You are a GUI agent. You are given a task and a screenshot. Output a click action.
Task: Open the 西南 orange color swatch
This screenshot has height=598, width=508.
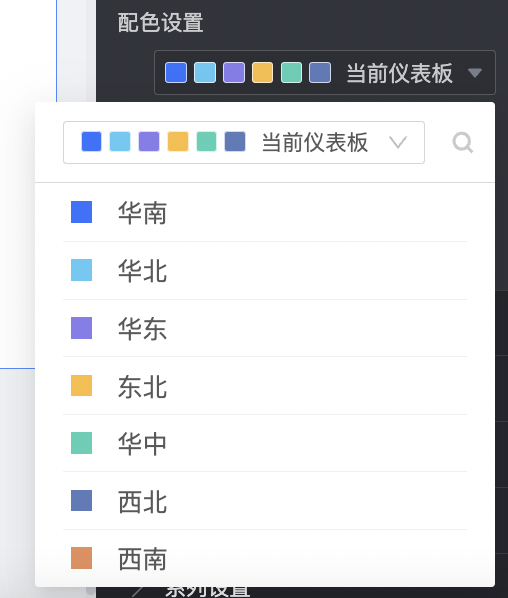pos(81,558)
